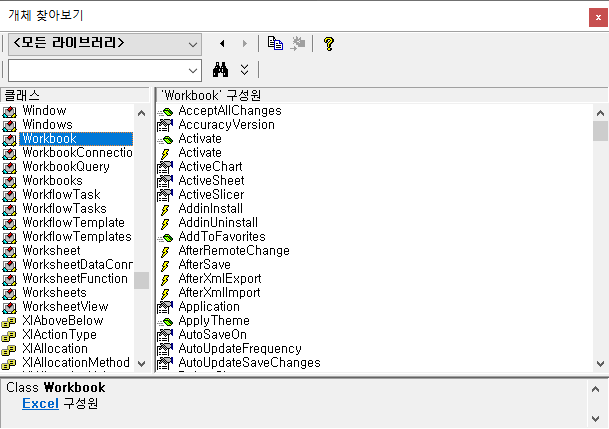
Task: Select the AfterSave event
Action: (204, 264)
